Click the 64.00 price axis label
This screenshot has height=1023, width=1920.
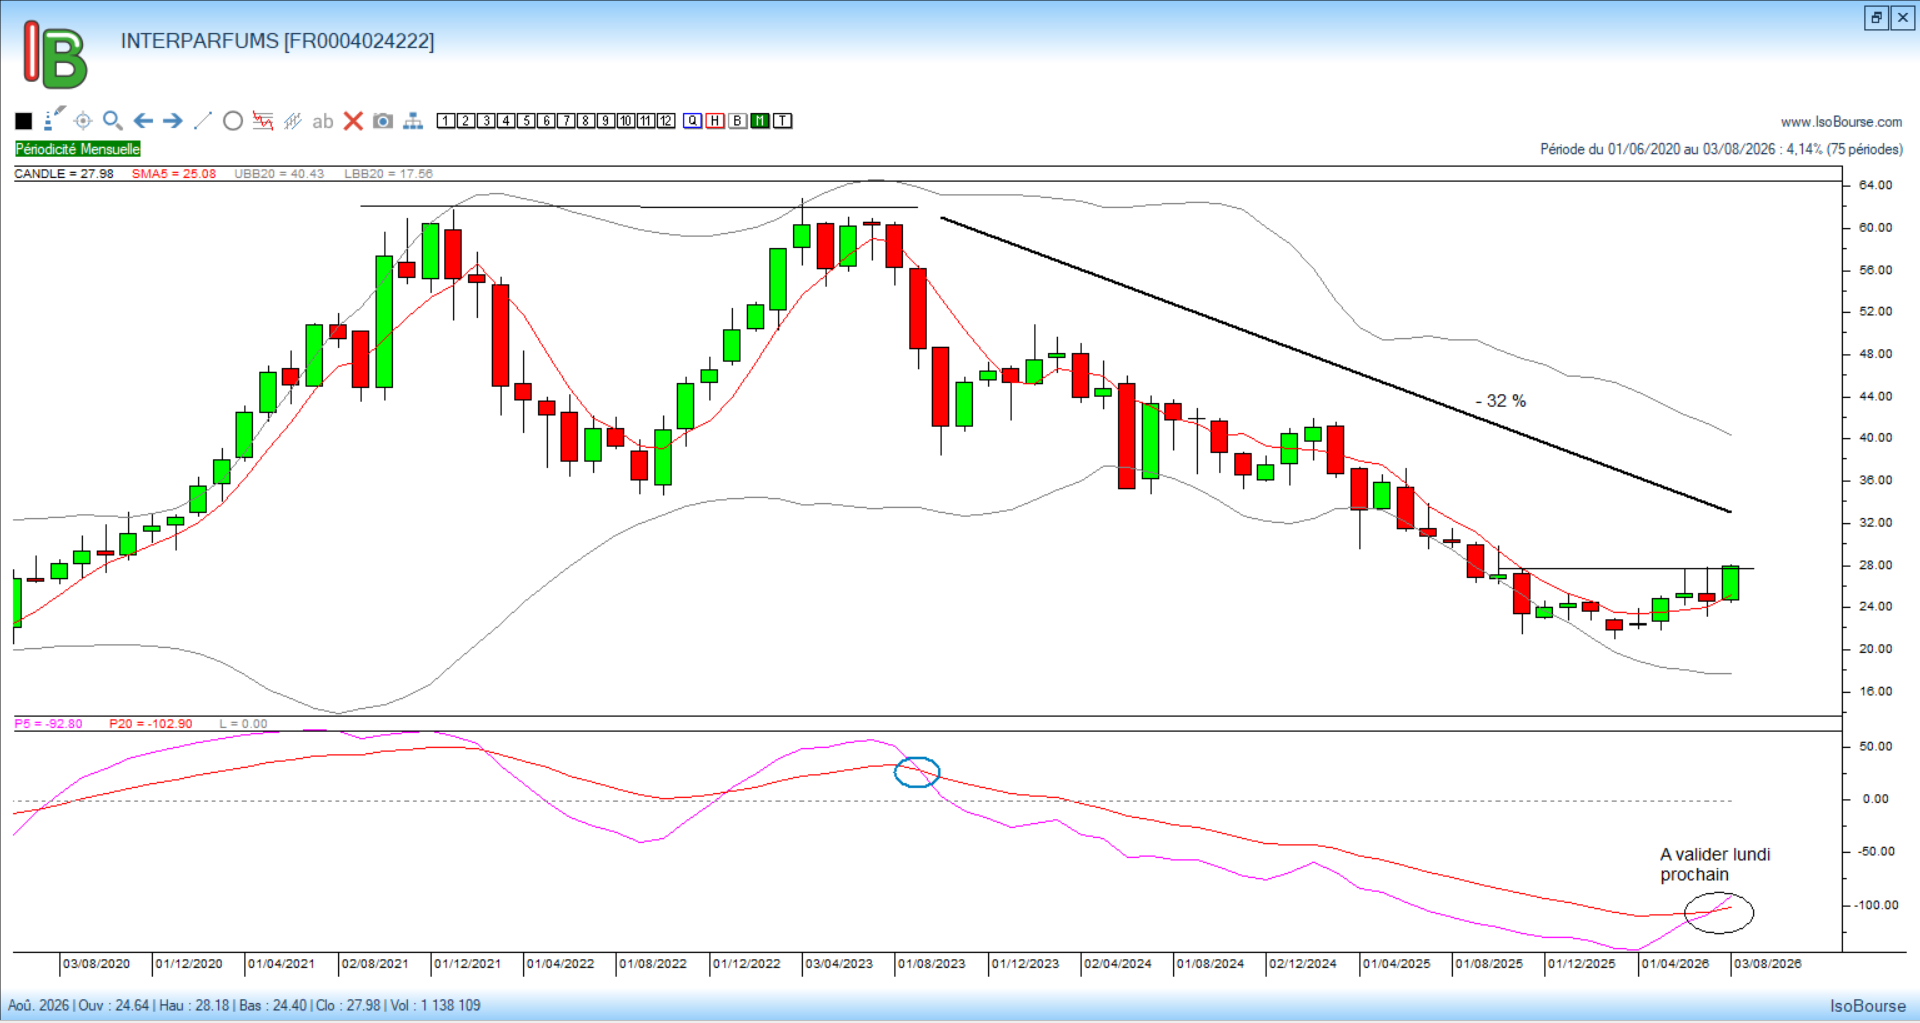[x=1875, y=185]
